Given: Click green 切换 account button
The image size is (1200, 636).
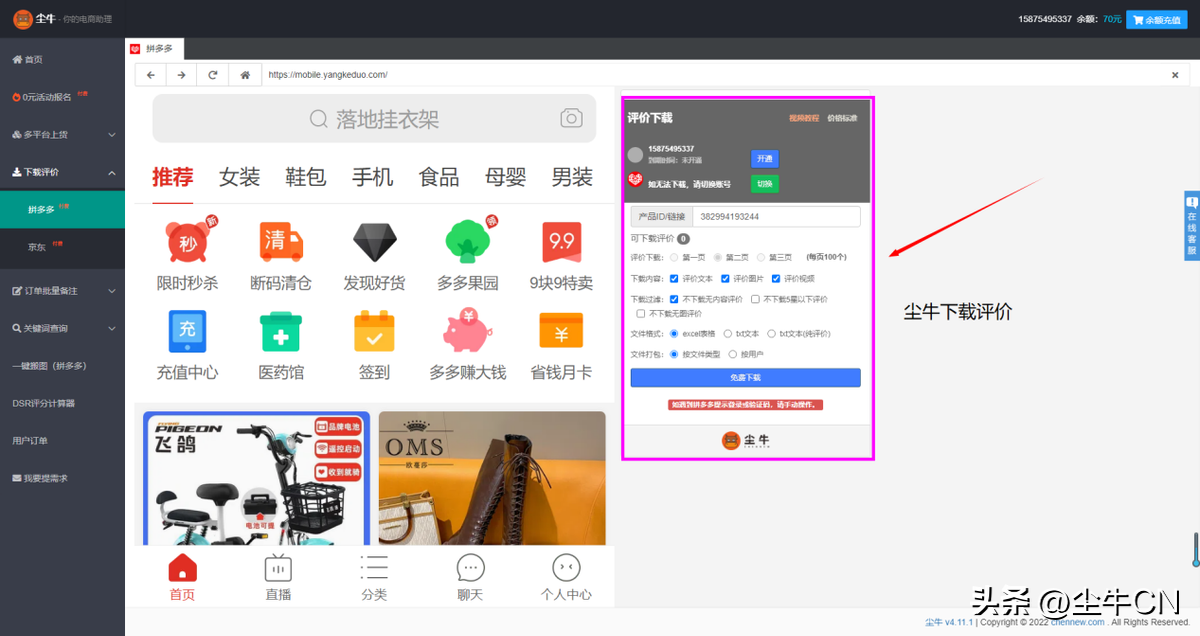Looking at the screenshot, I should [765, 184].
